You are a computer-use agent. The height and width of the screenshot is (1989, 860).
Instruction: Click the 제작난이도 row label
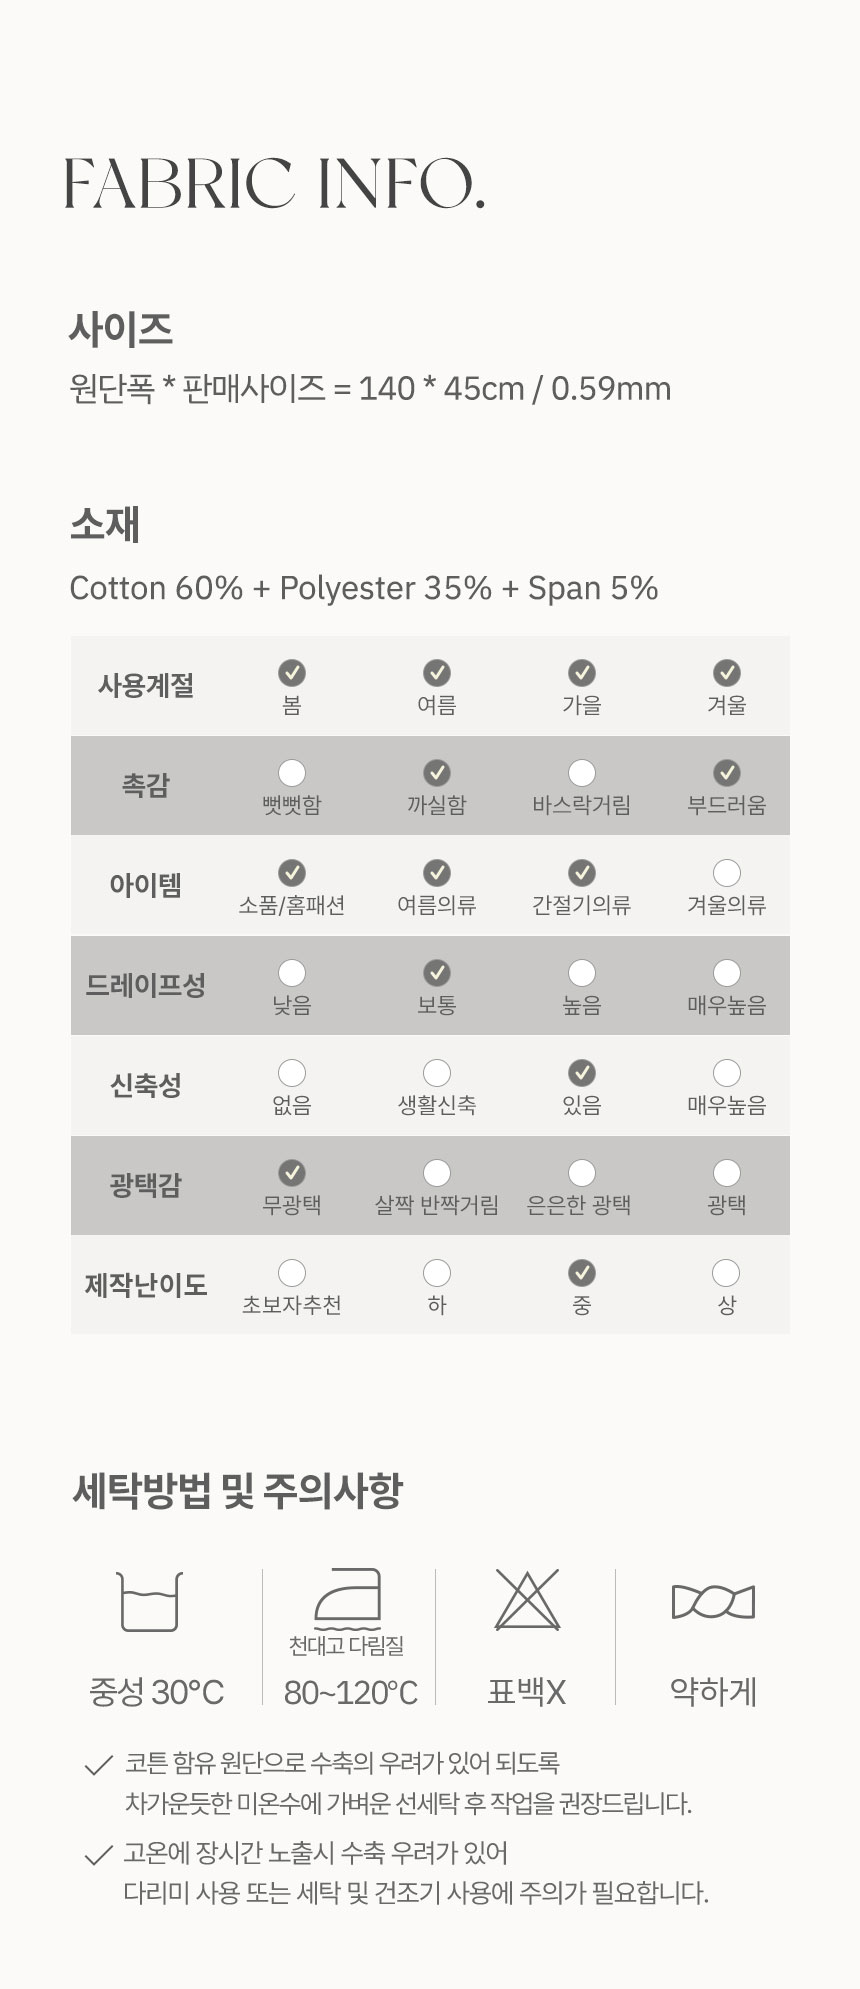point(146,1285)
